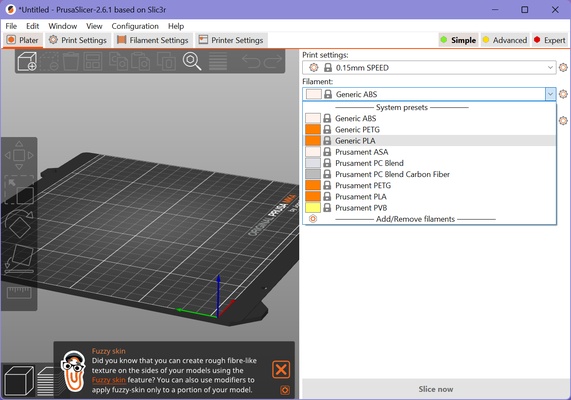
Task: Switch to the Print Settings tab
Action: (x=78, y=40)
